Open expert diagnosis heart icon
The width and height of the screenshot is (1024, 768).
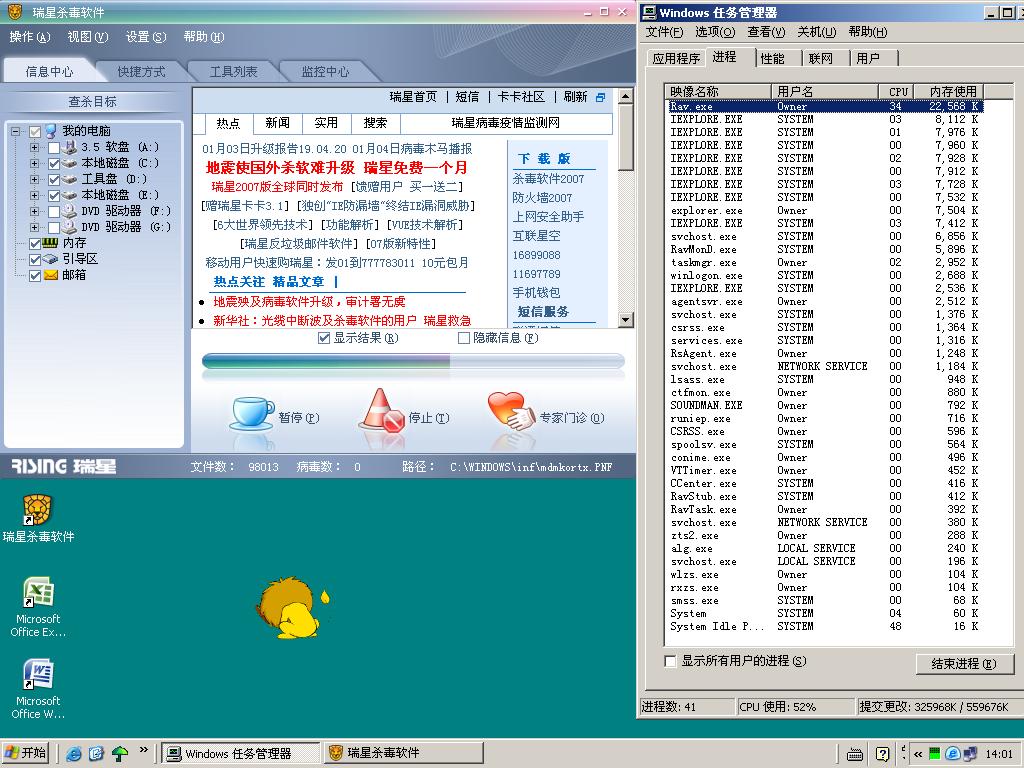(x=511, y=411)
